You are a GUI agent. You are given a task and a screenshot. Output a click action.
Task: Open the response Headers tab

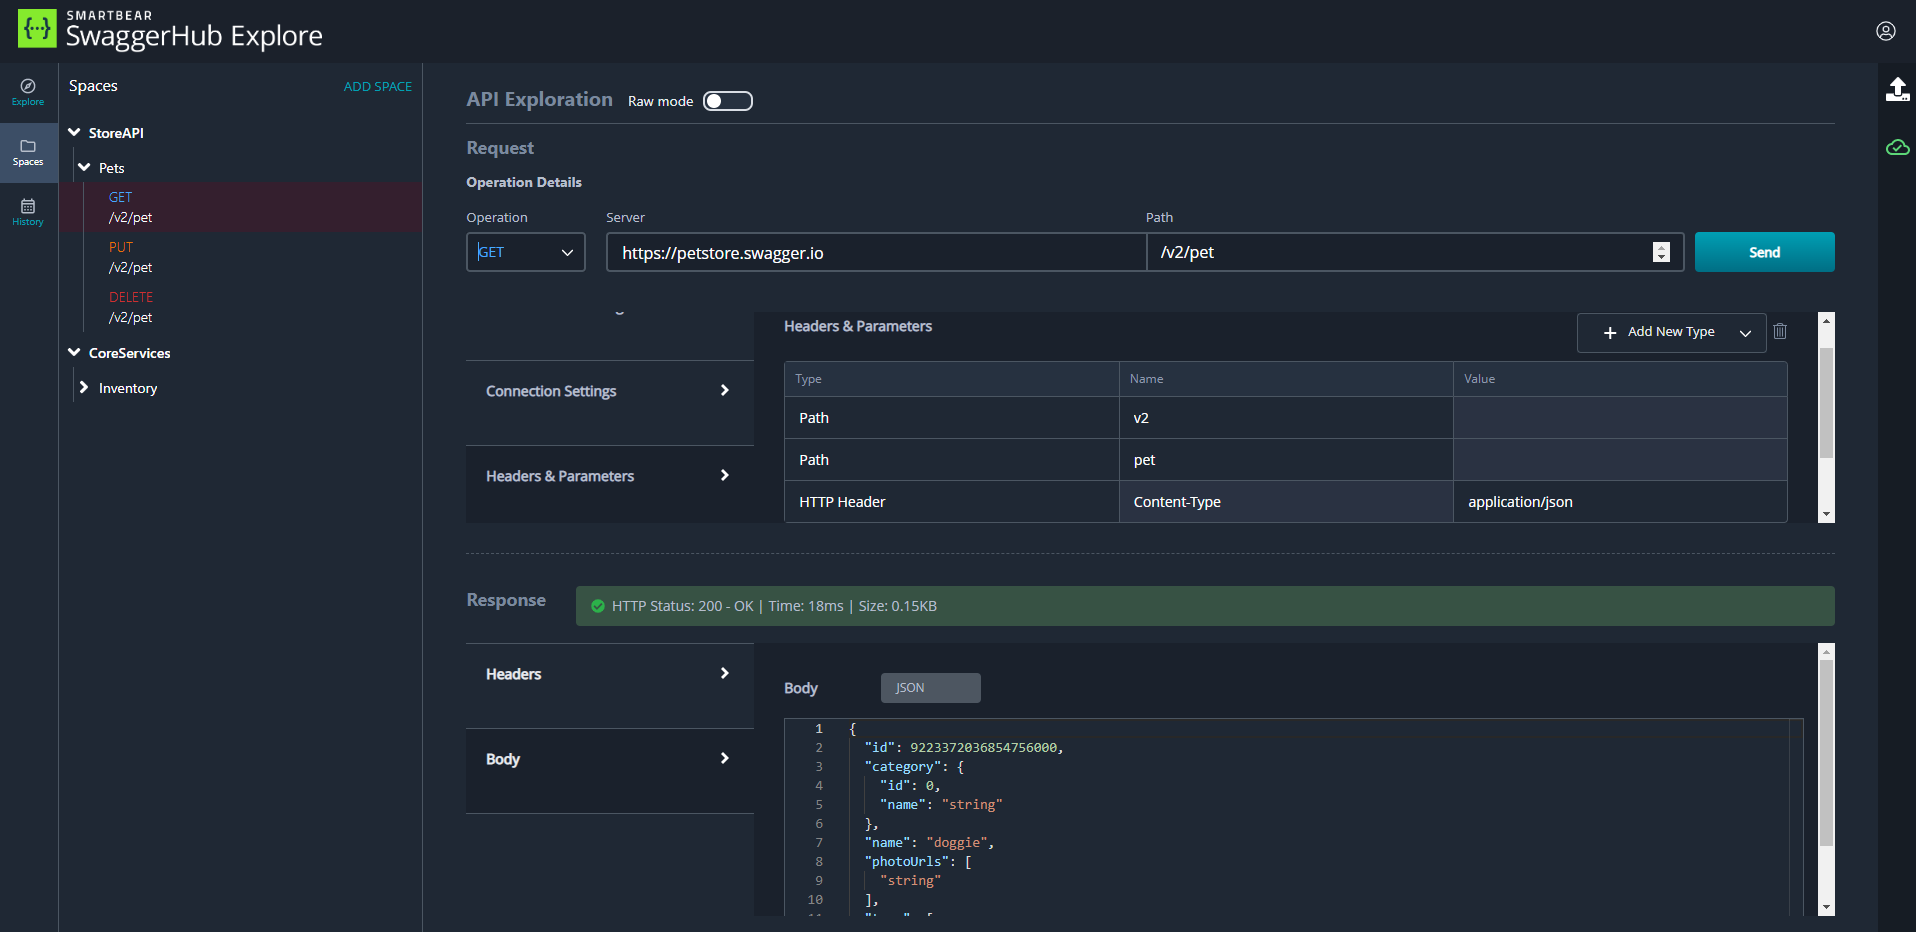[609, 674]
